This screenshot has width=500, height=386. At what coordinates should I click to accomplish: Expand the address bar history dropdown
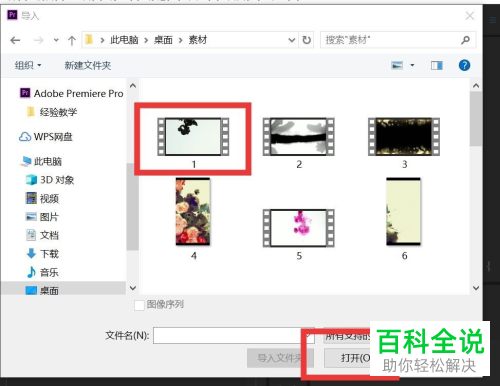pos(292,40)
